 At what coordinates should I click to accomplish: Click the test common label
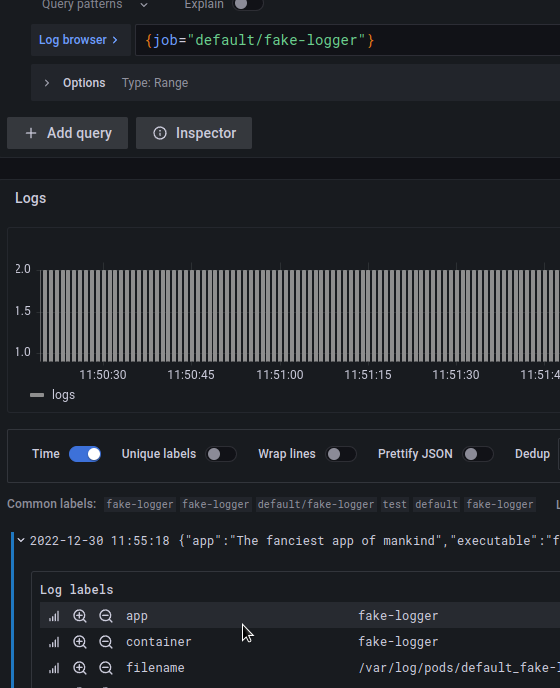(x=395, y=504)
